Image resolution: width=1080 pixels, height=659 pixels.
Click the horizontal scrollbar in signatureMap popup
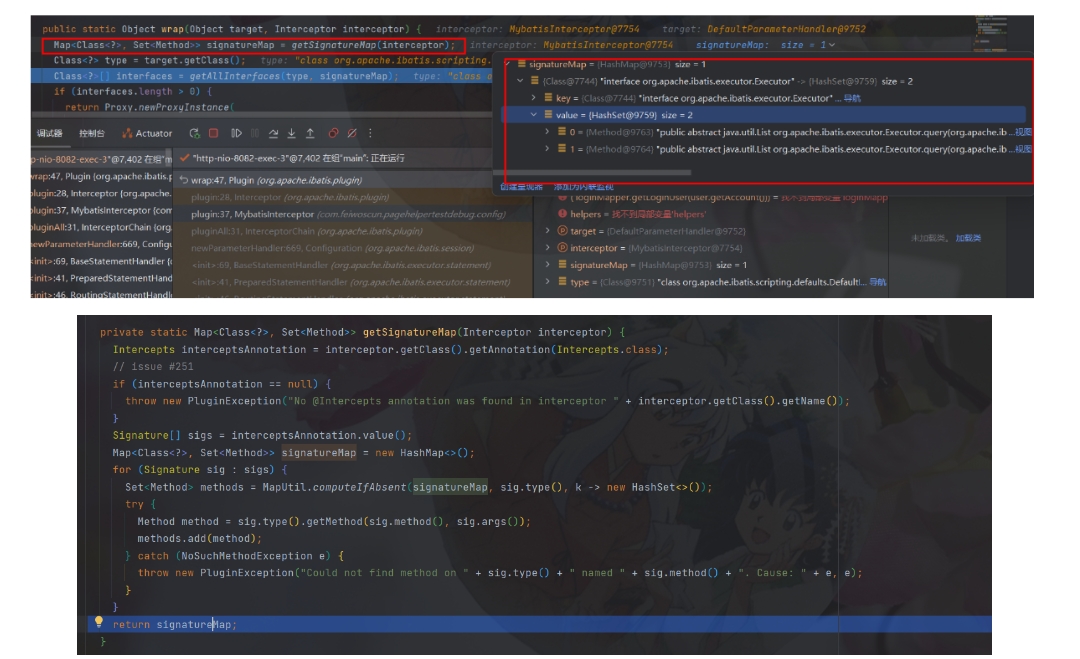point(600,173)
